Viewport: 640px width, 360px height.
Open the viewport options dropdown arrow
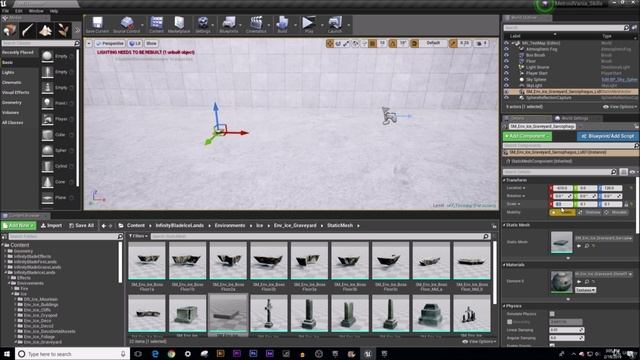click(89, 43)
